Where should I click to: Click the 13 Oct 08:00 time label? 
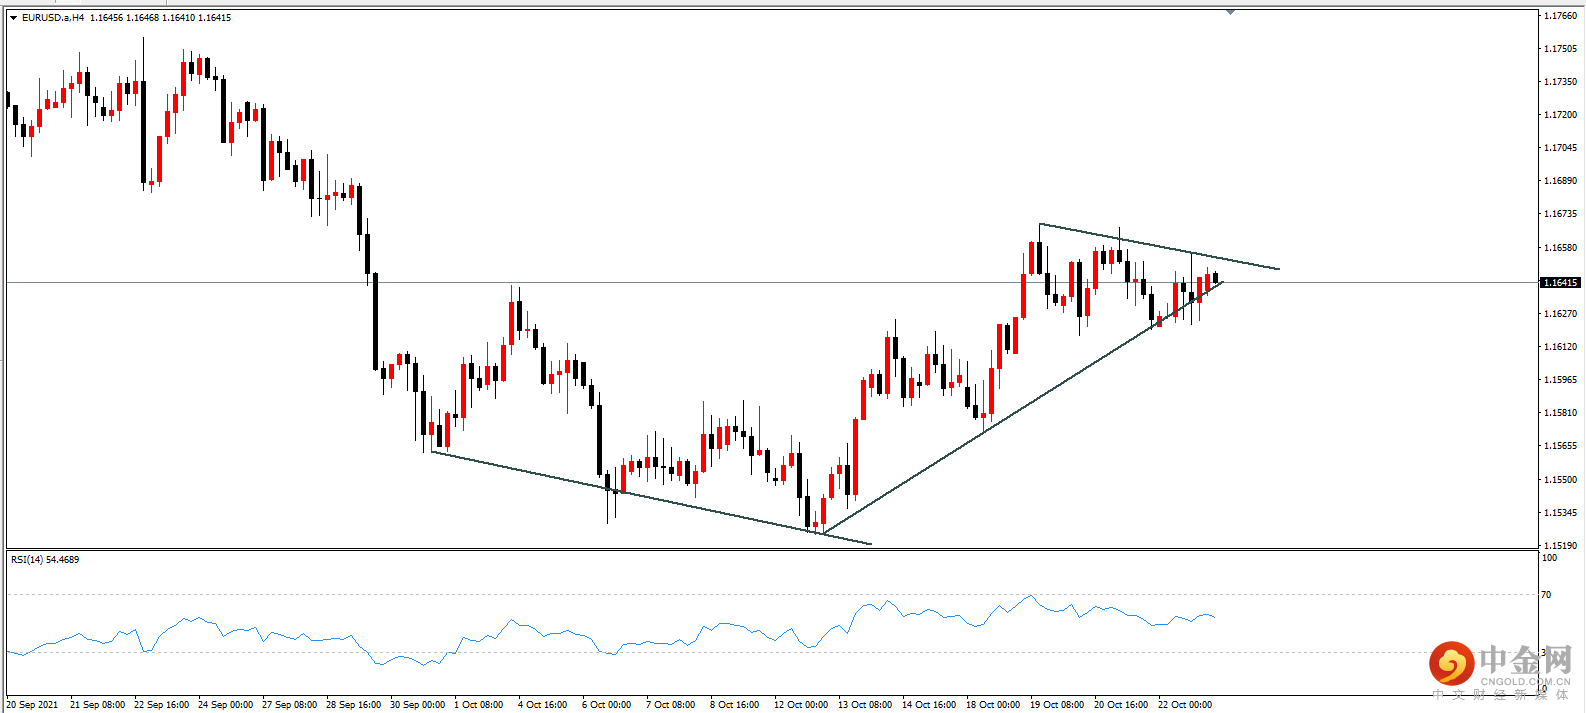click(x=865, y=704)
